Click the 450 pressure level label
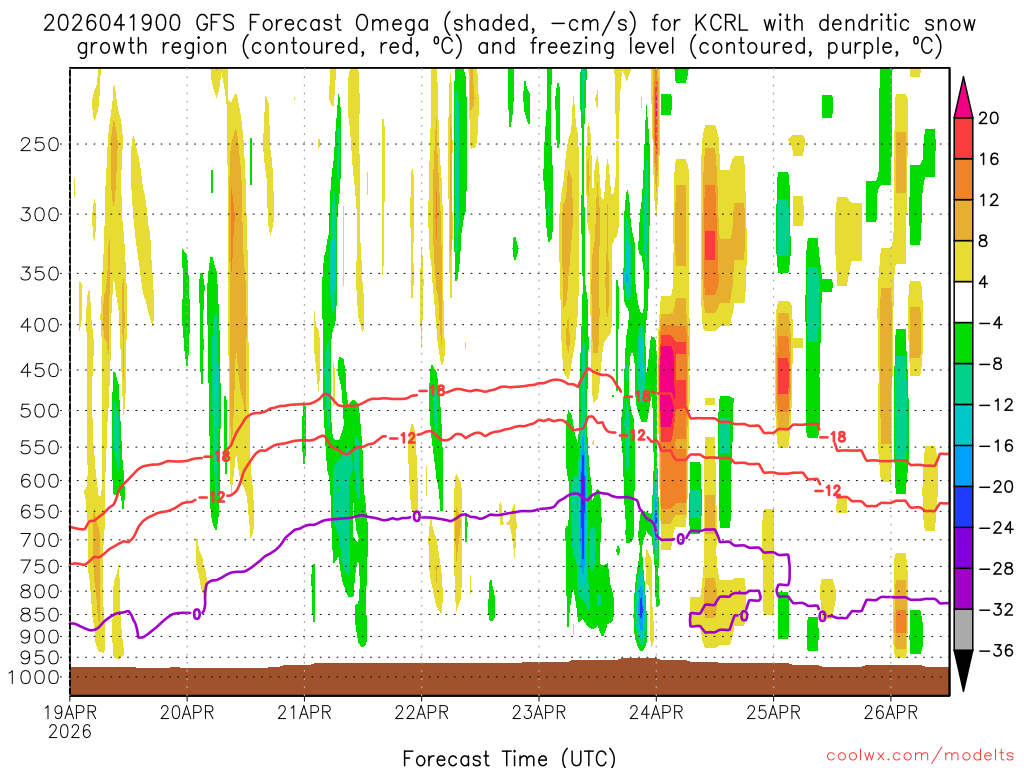 40,370
